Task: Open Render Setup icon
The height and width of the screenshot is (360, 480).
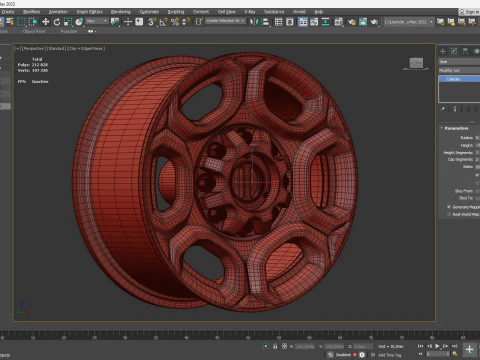Action: (352, 22)
